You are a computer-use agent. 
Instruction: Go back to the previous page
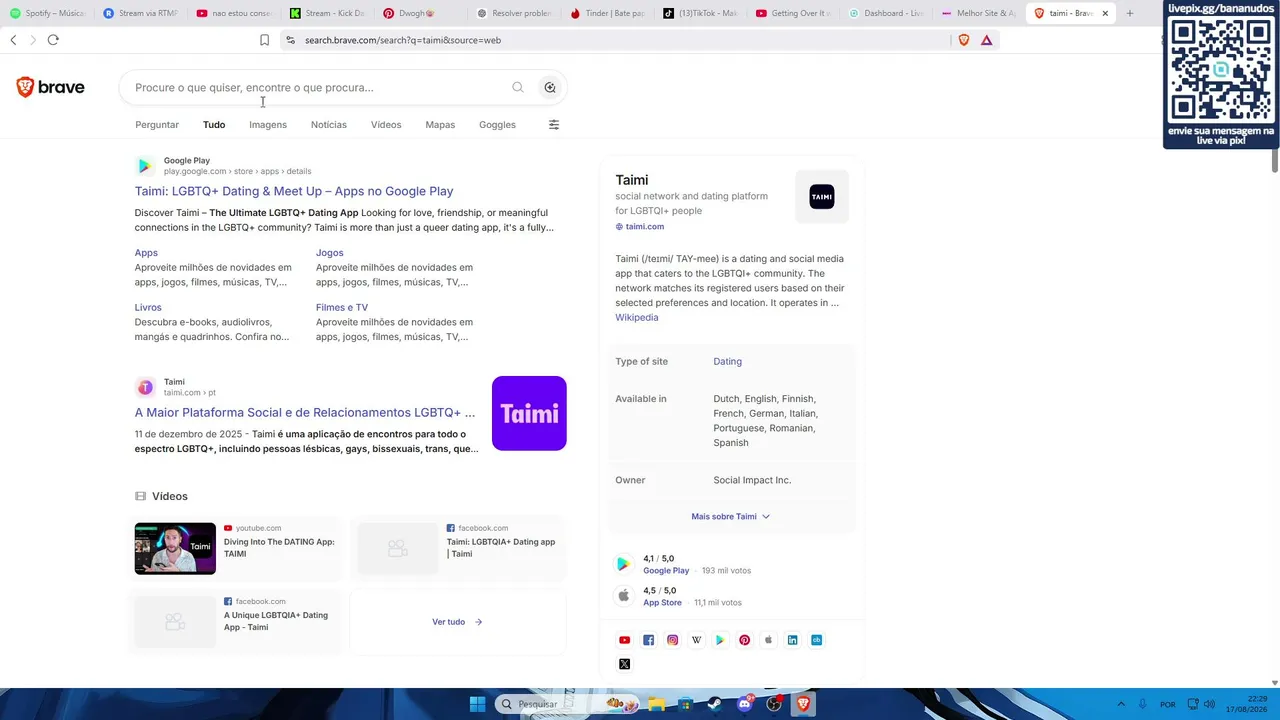coord(13,40)
